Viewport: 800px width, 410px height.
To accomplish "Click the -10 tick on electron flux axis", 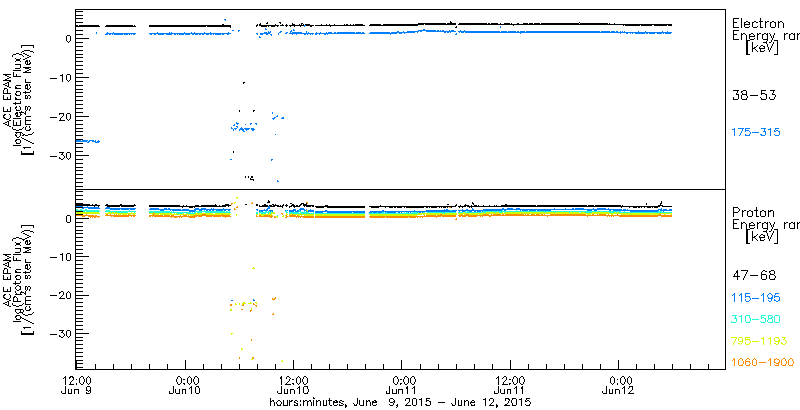I will (x=59, y=78).
